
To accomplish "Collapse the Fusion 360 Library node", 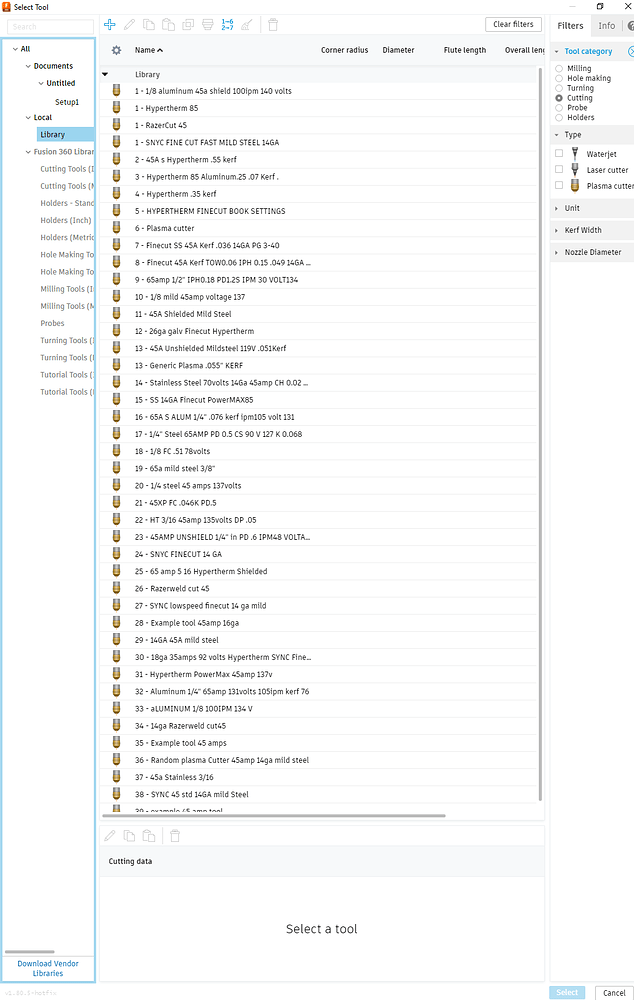I will [28, 152].
